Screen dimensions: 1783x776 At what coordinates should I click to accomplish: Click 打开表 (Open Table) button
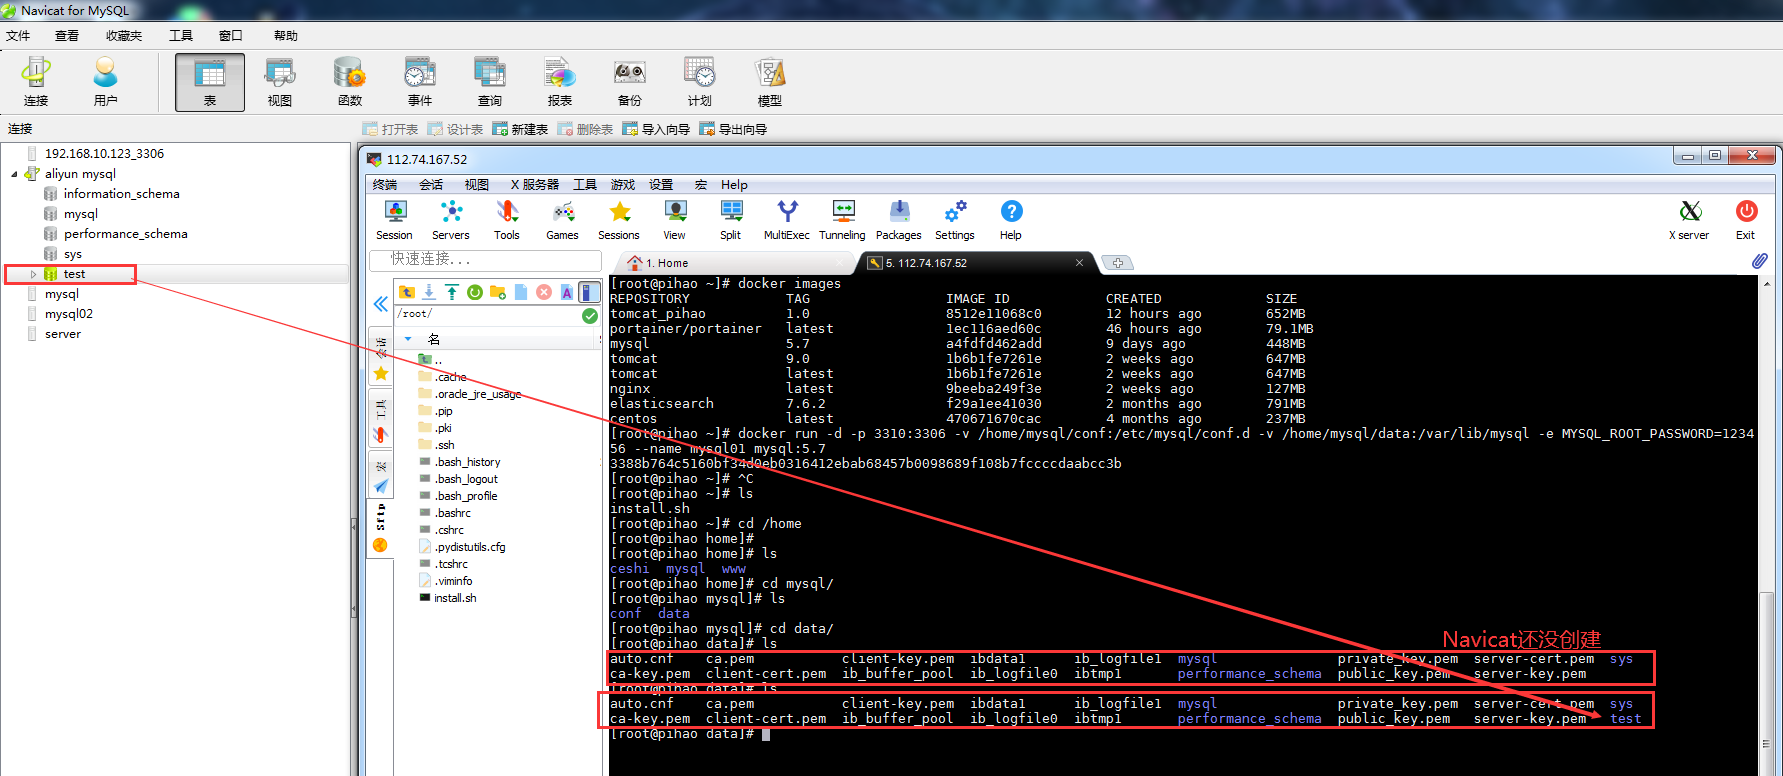coord(390,129)
